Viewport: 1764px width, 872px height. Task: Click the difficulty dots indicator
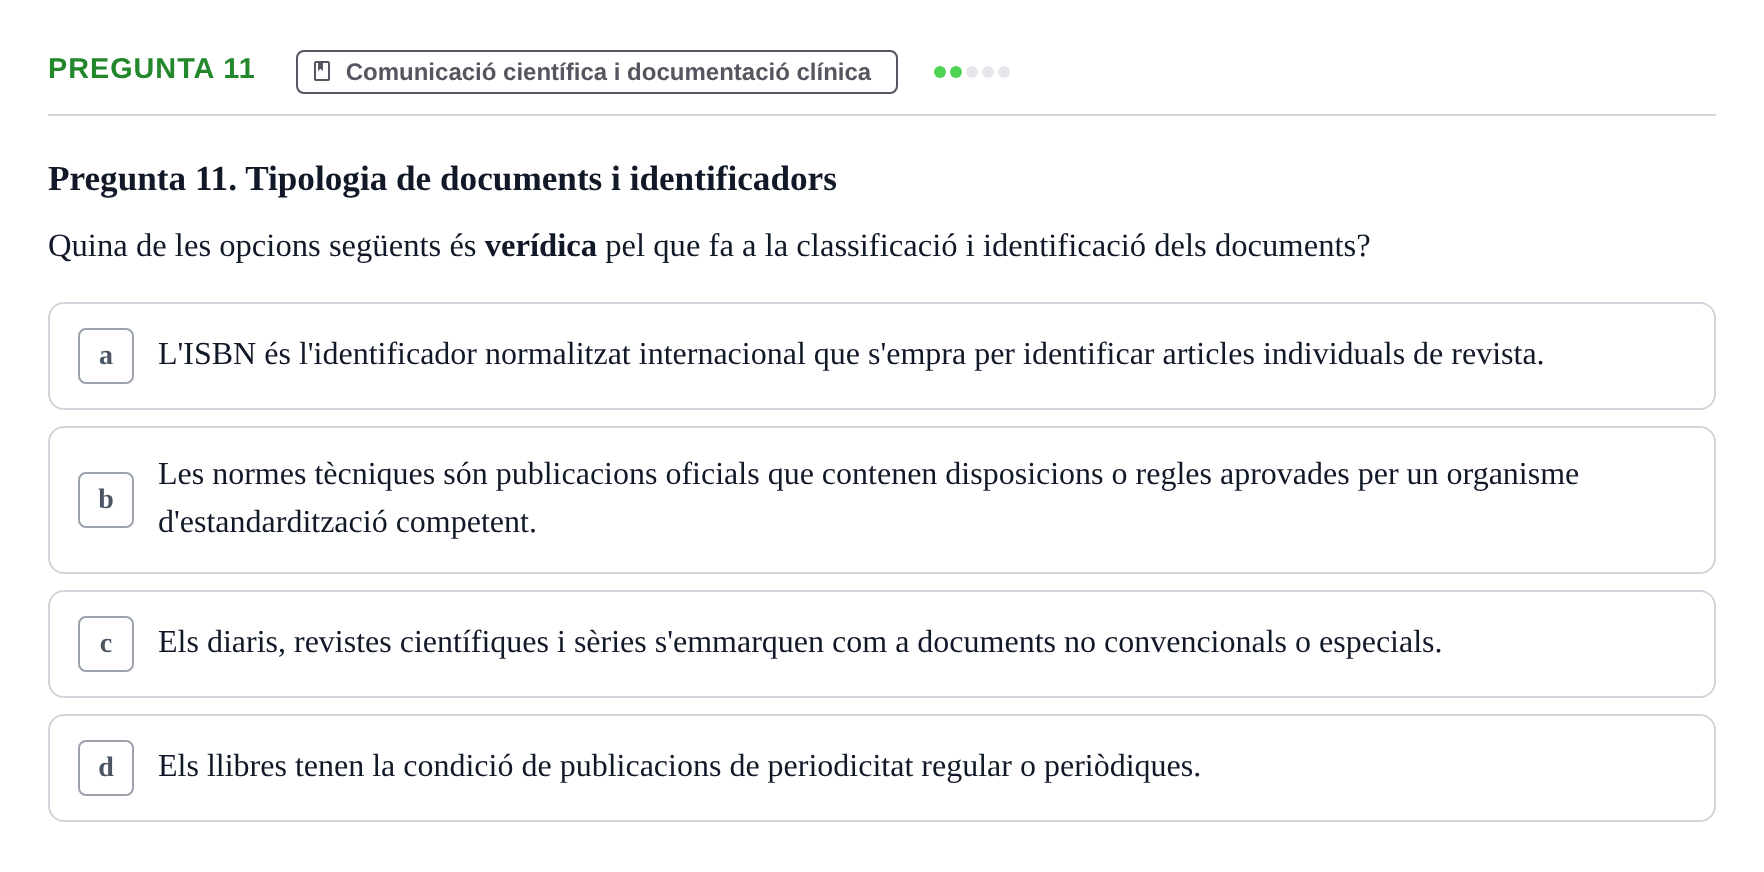(972, 72)
